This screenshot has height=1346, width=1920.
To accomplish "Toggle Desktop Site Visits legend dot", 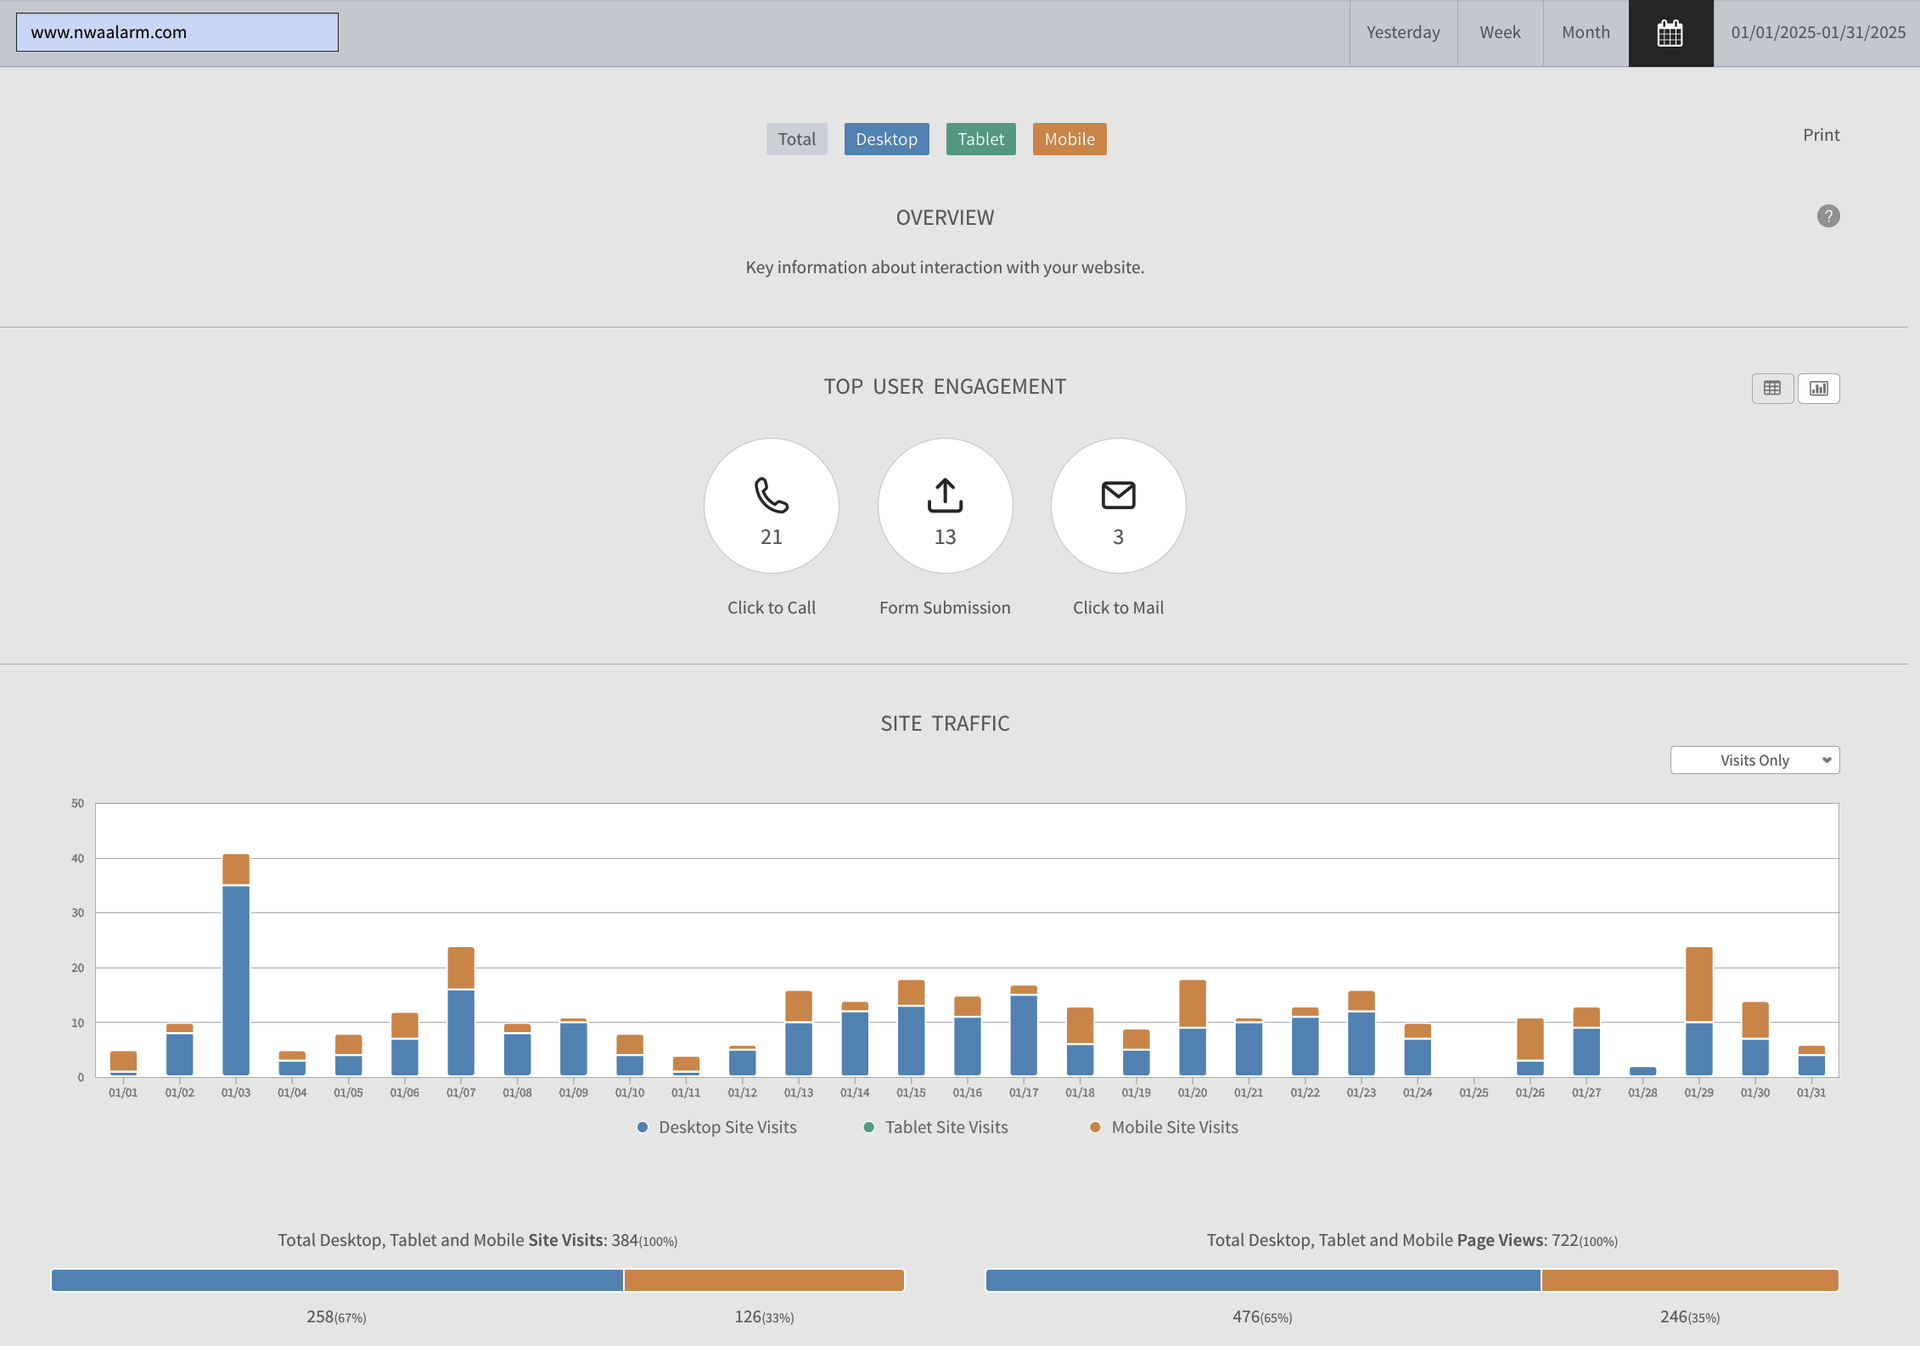I will [643, 1127].
